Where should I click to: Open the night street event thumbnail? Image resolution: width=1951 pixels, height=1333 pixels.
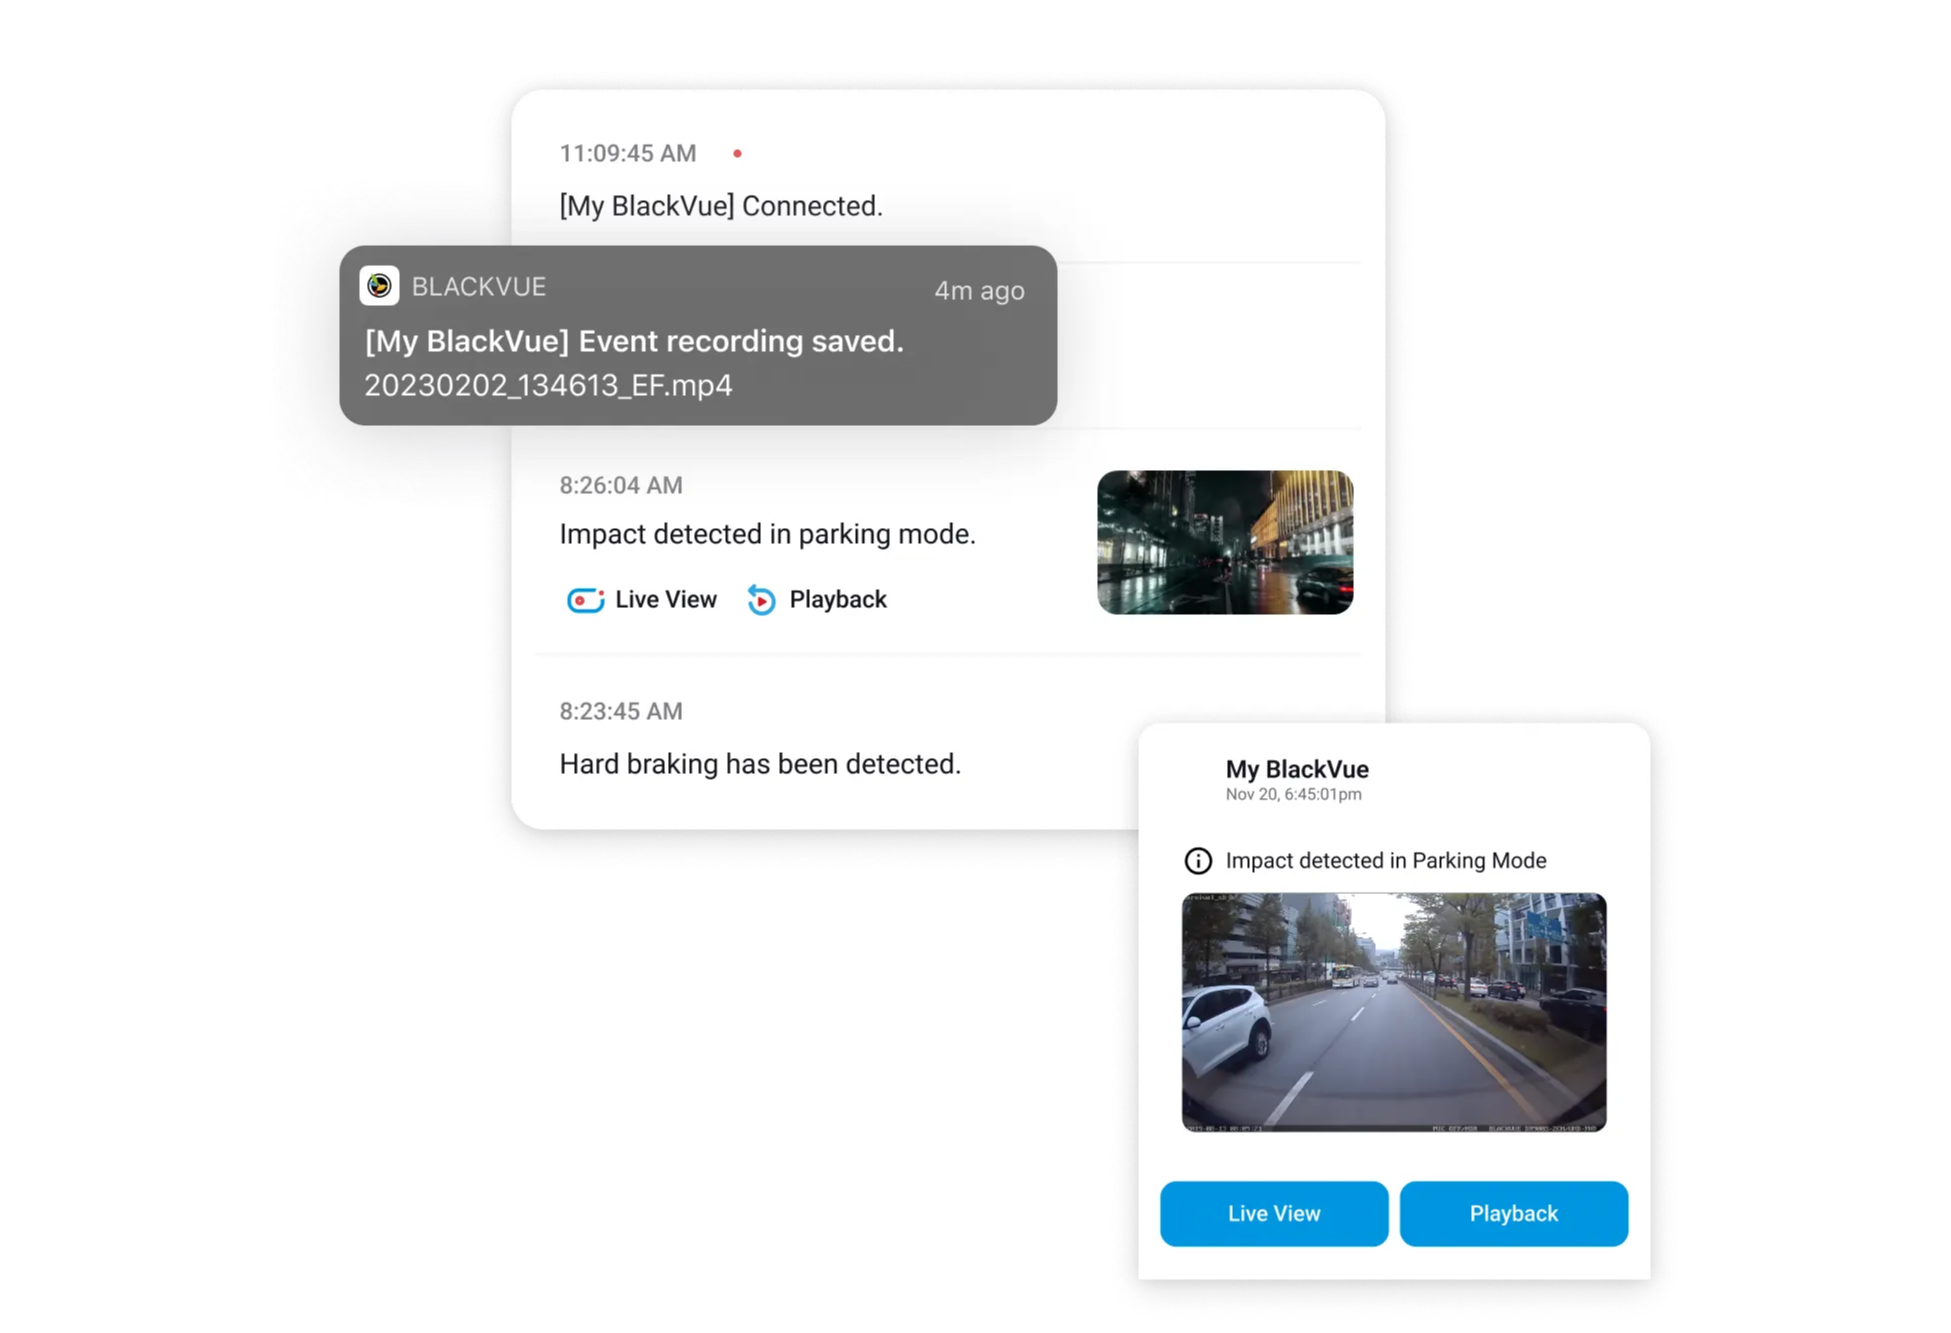1225,542
